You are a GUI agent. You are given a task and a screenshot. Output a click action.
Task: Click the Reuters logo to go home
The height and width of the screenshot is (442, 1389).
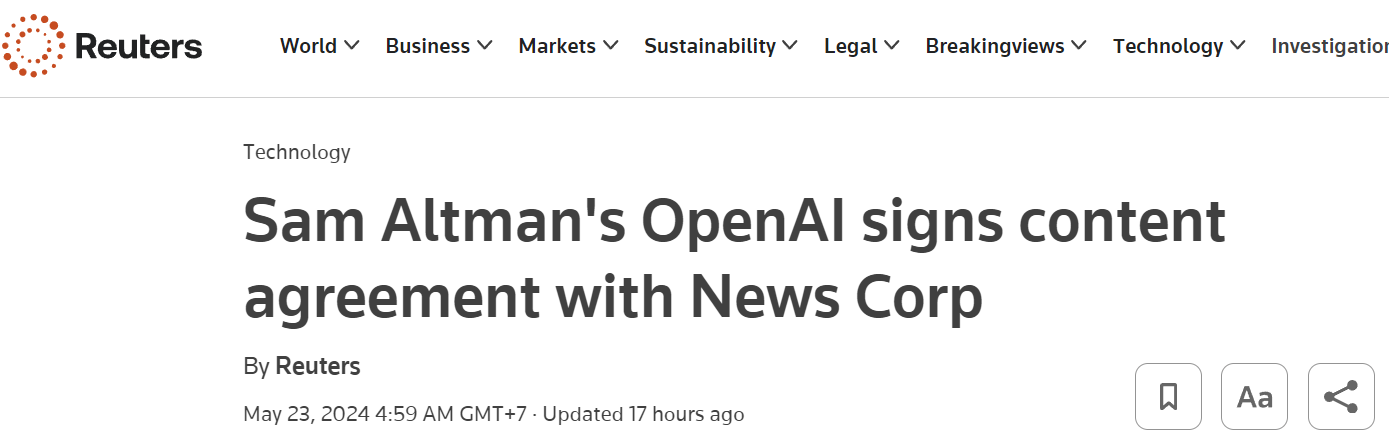102,46
